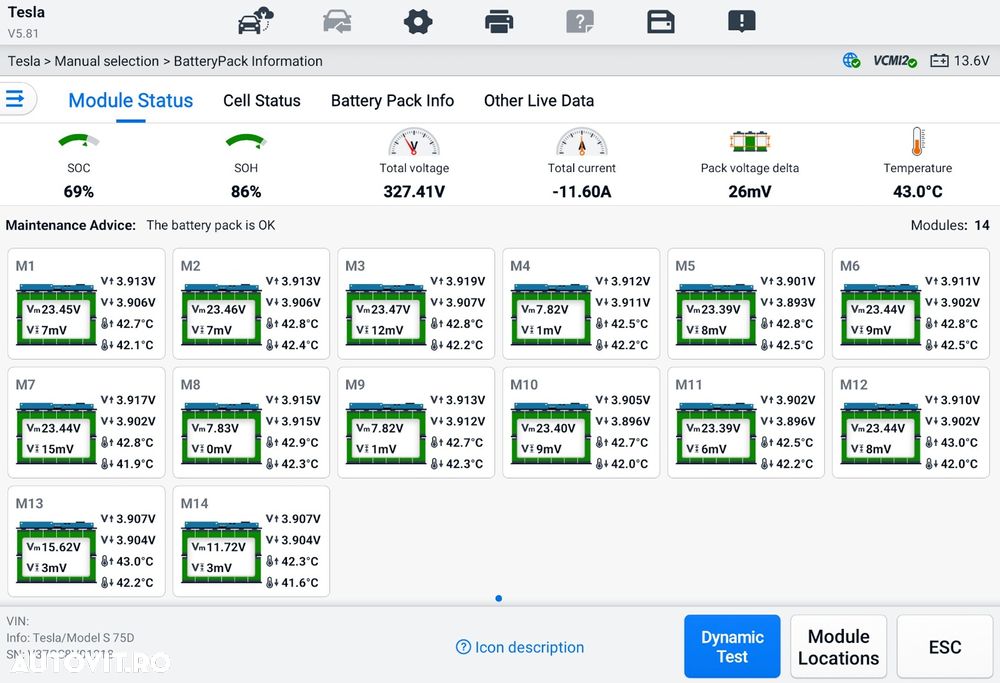Select the M2 module card

[251, 304]
